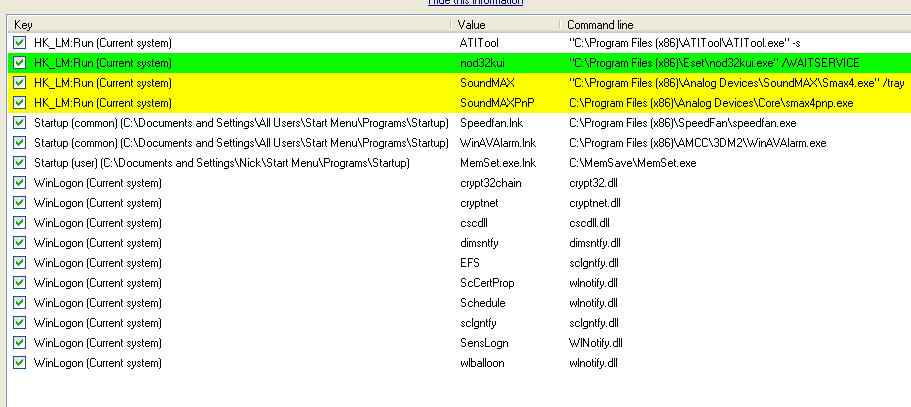The image size is (911, 407).
Task: Click the speedfan.exe command line path
Action: (683, 123)
